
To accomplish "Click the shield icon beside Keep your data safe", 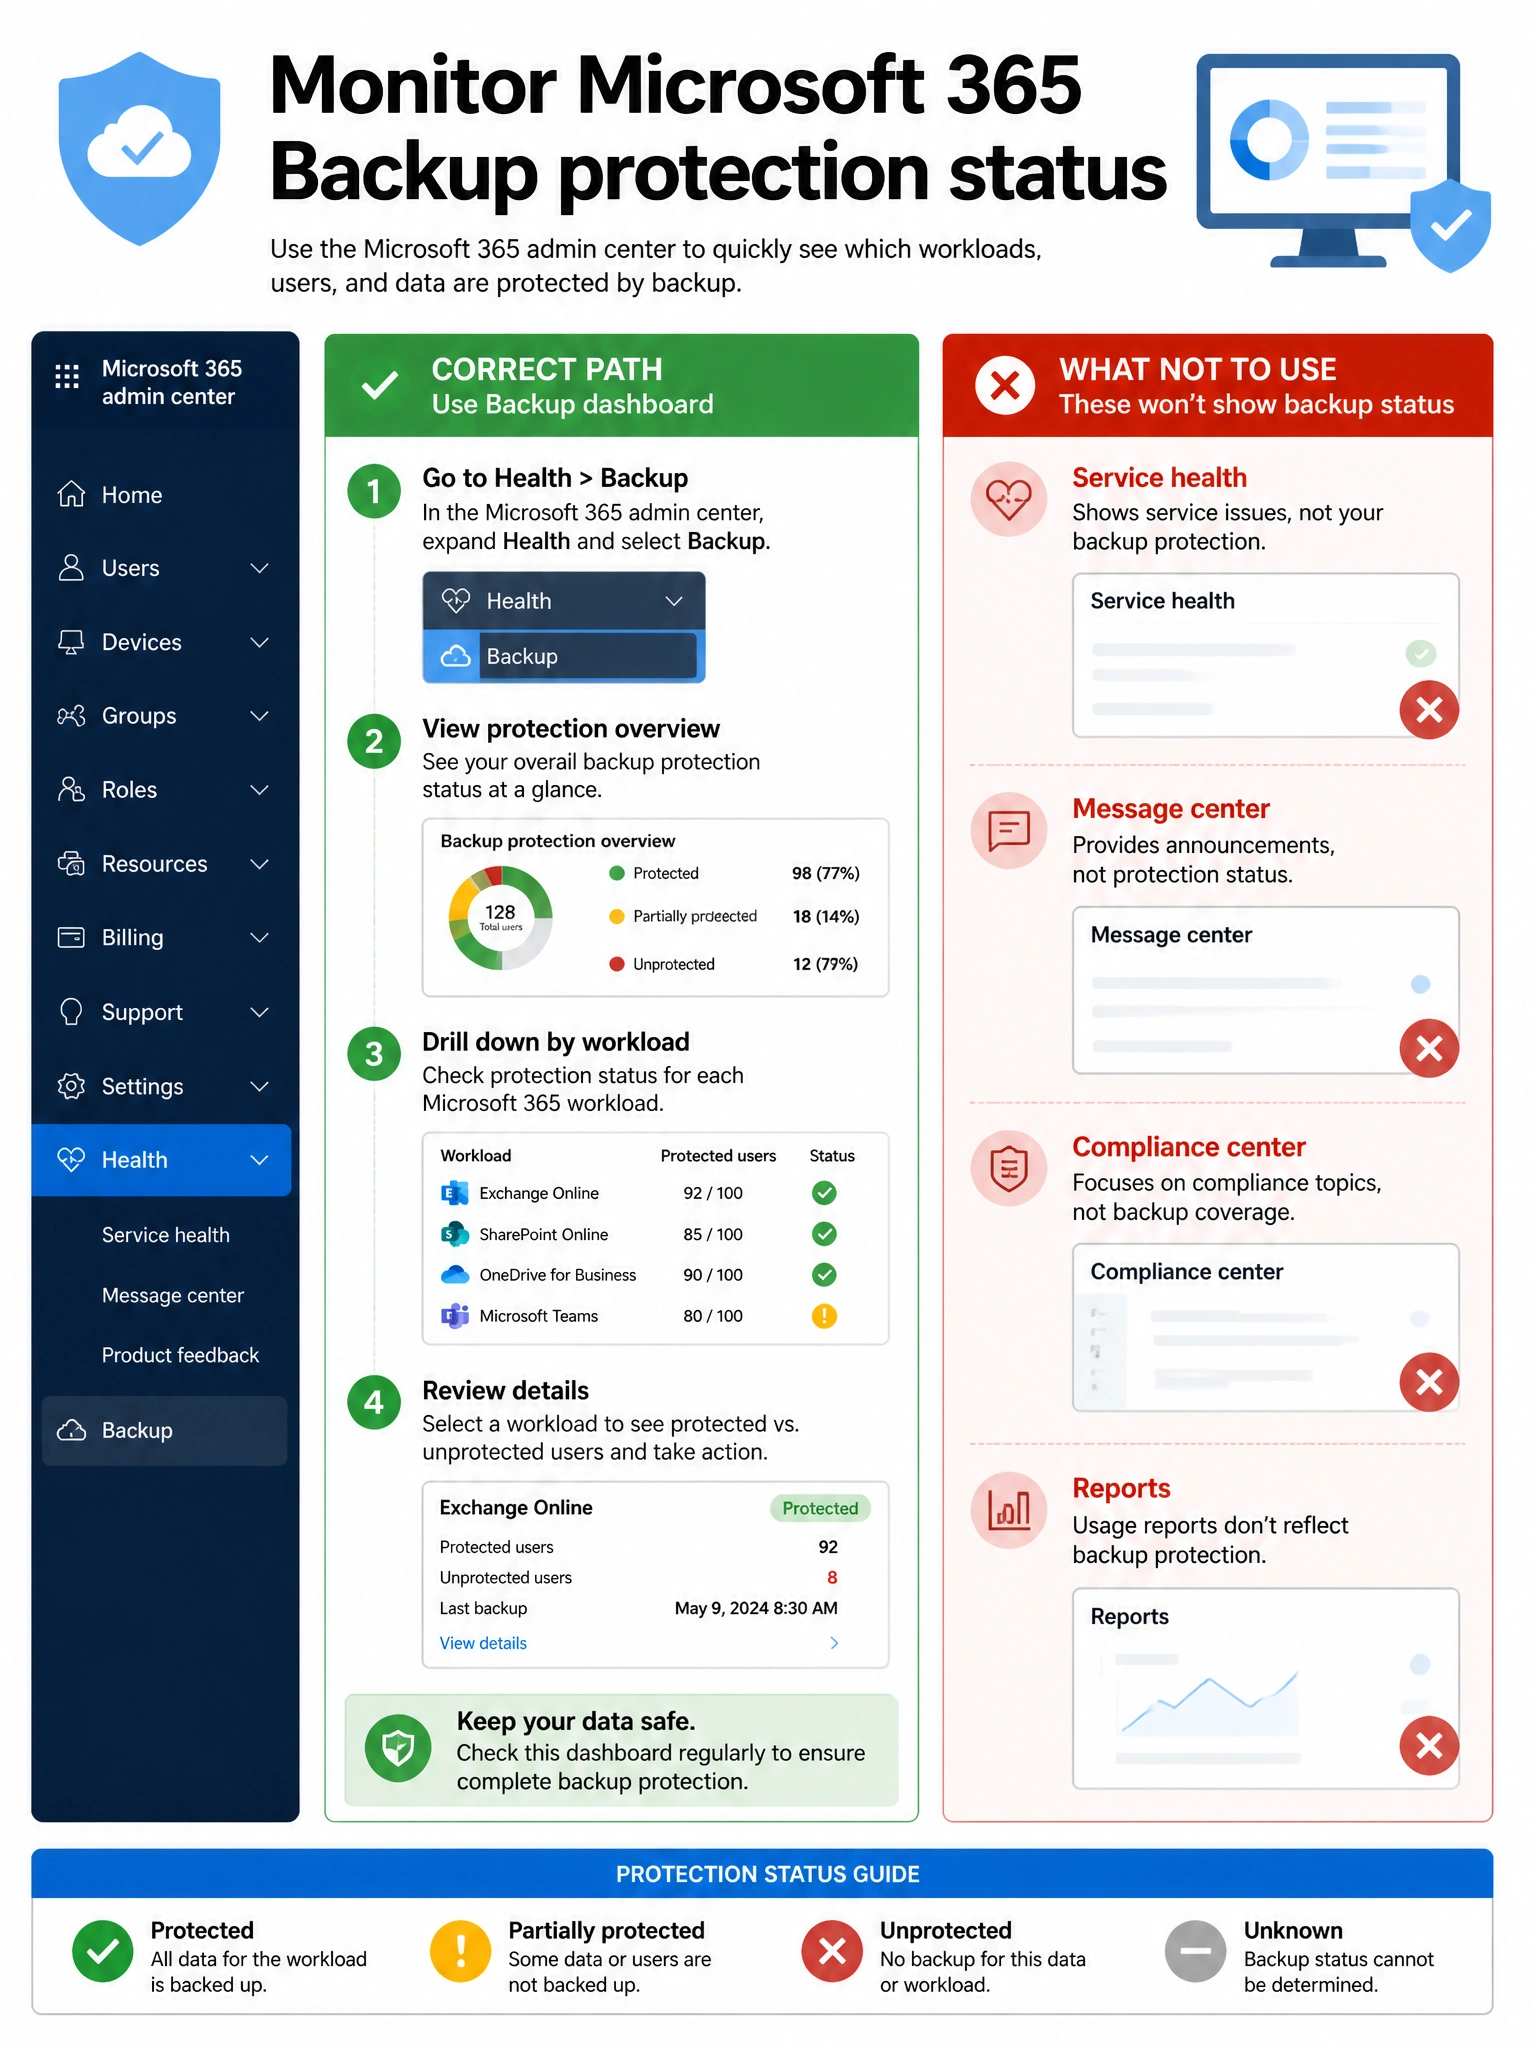I will (398, 1749).
